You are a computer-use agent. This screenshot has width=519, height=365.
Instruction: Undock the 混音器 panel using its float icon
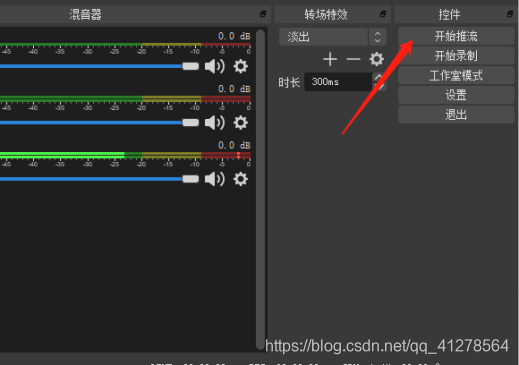point(263,14)
